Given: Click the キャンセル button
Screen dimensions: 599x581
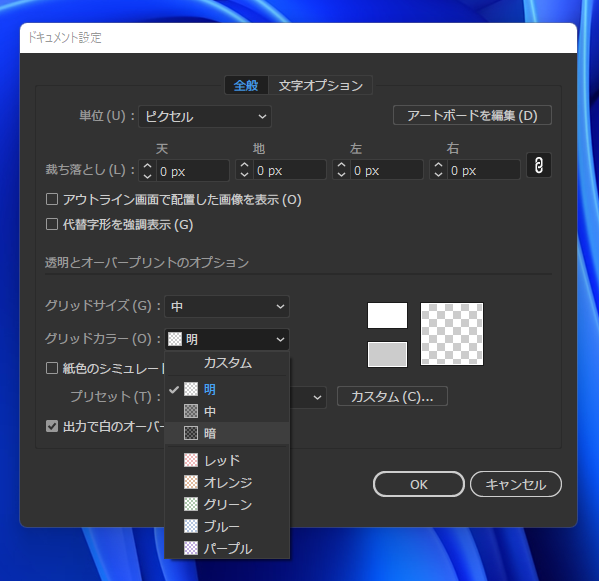Looking at the screenshot, I should (x=516, y=484).
